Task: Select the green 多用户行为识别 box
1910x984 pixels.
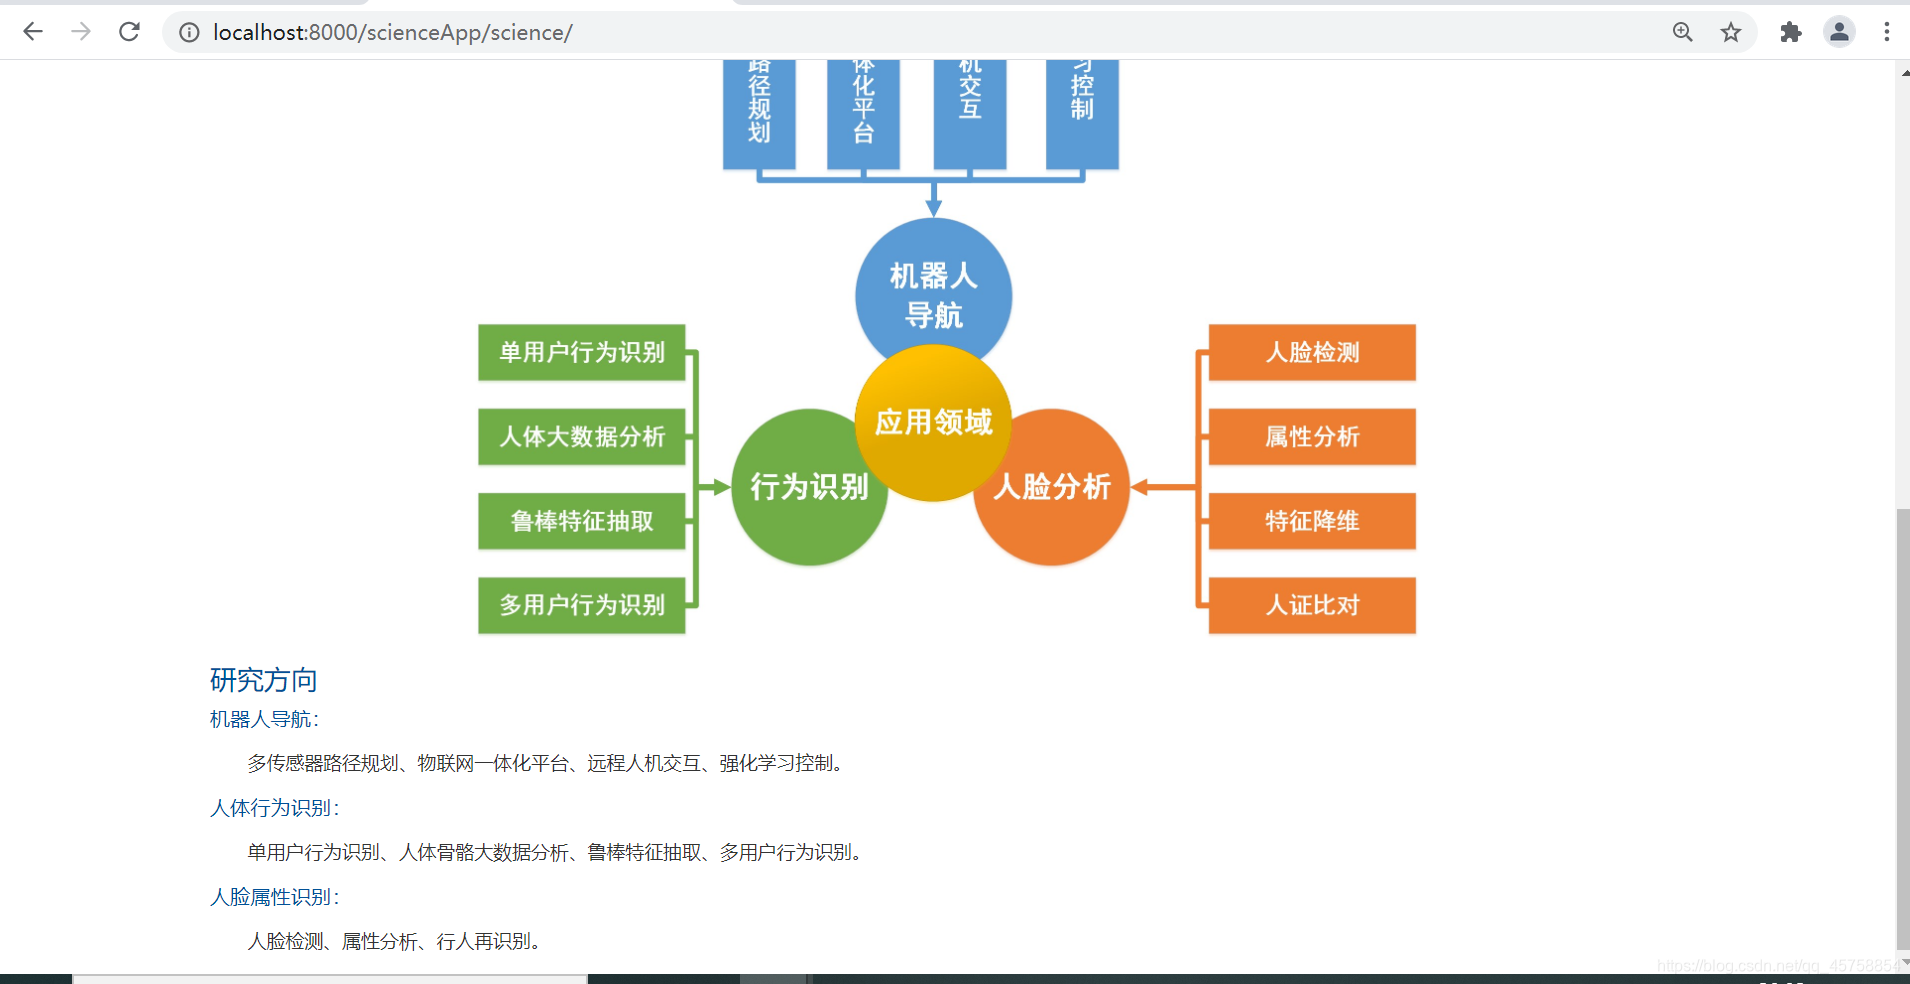Action: pyautogui.click(x=581, y=605)
